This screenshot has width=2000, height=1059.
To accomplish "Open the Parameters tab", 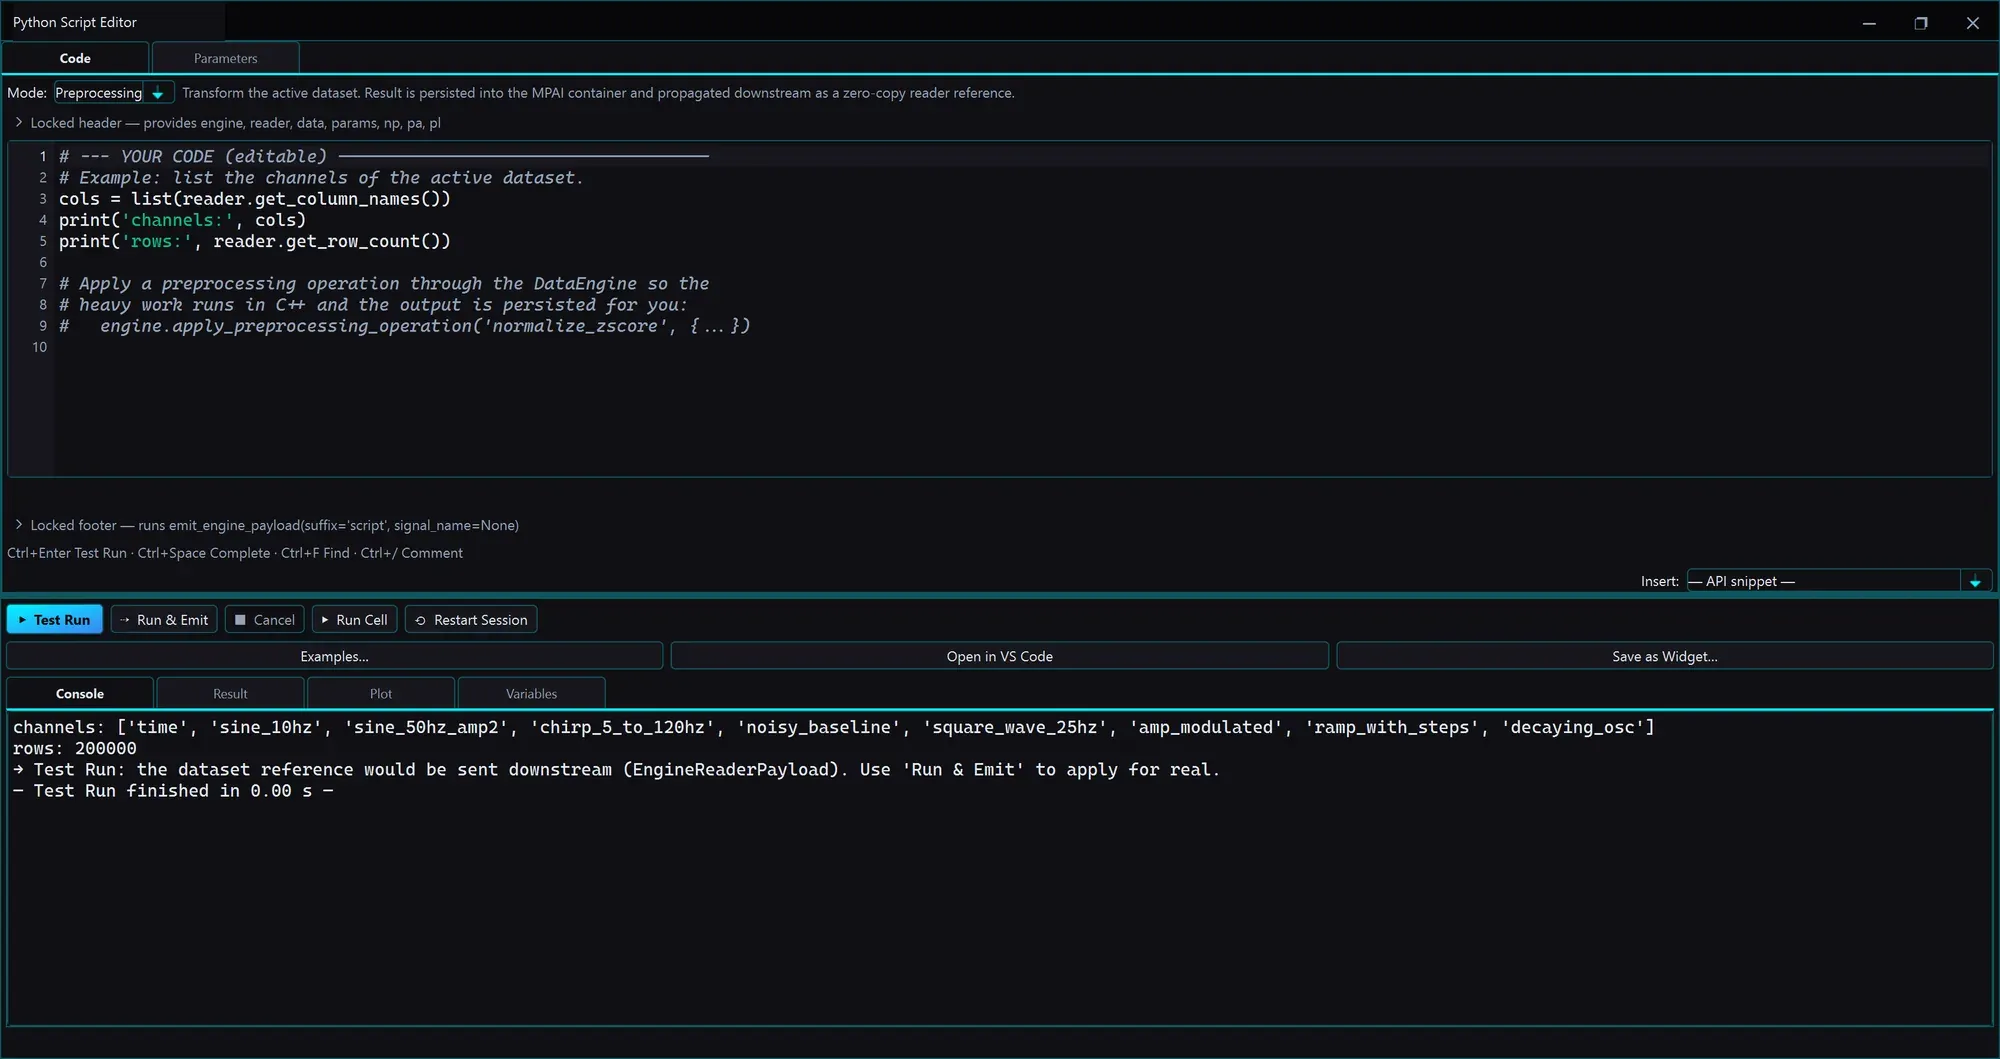I will pos(225,58).
